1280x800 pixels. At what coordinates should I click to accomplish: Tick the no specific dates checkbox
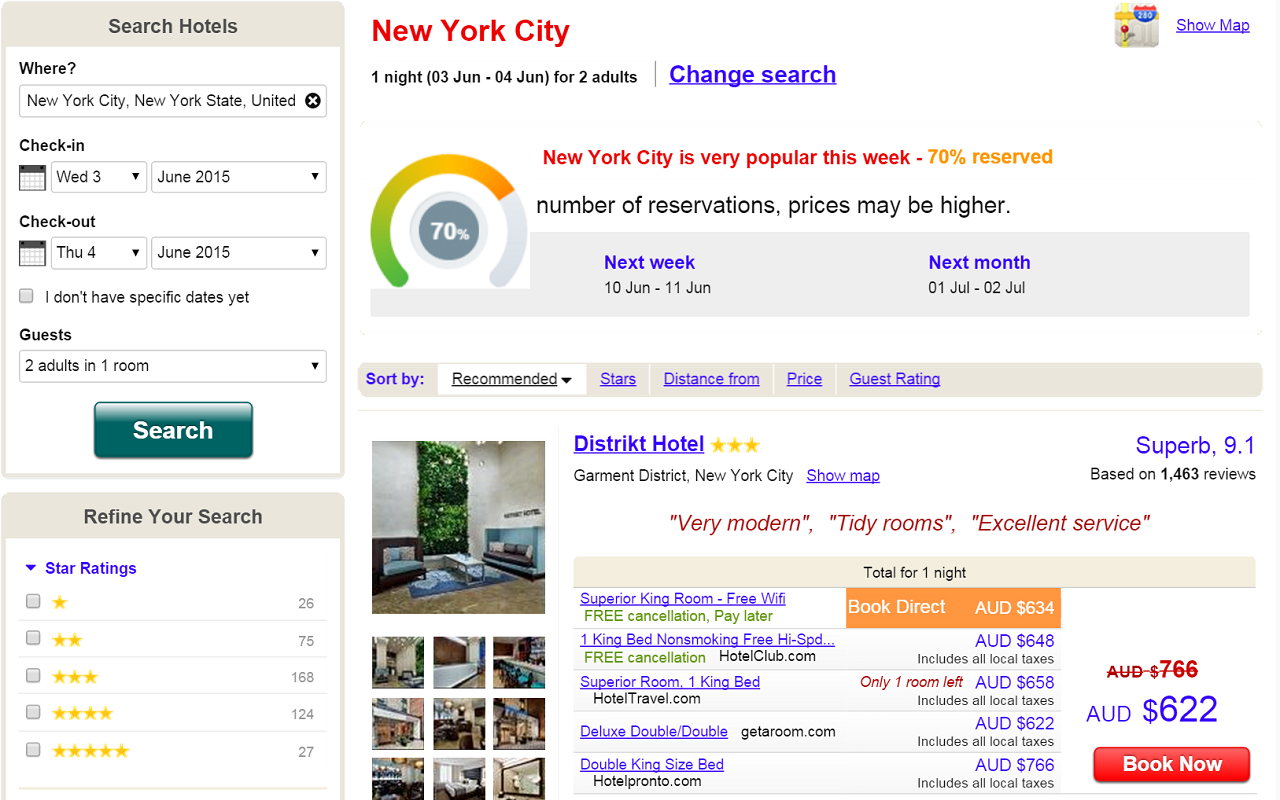(x=27, y=296)
